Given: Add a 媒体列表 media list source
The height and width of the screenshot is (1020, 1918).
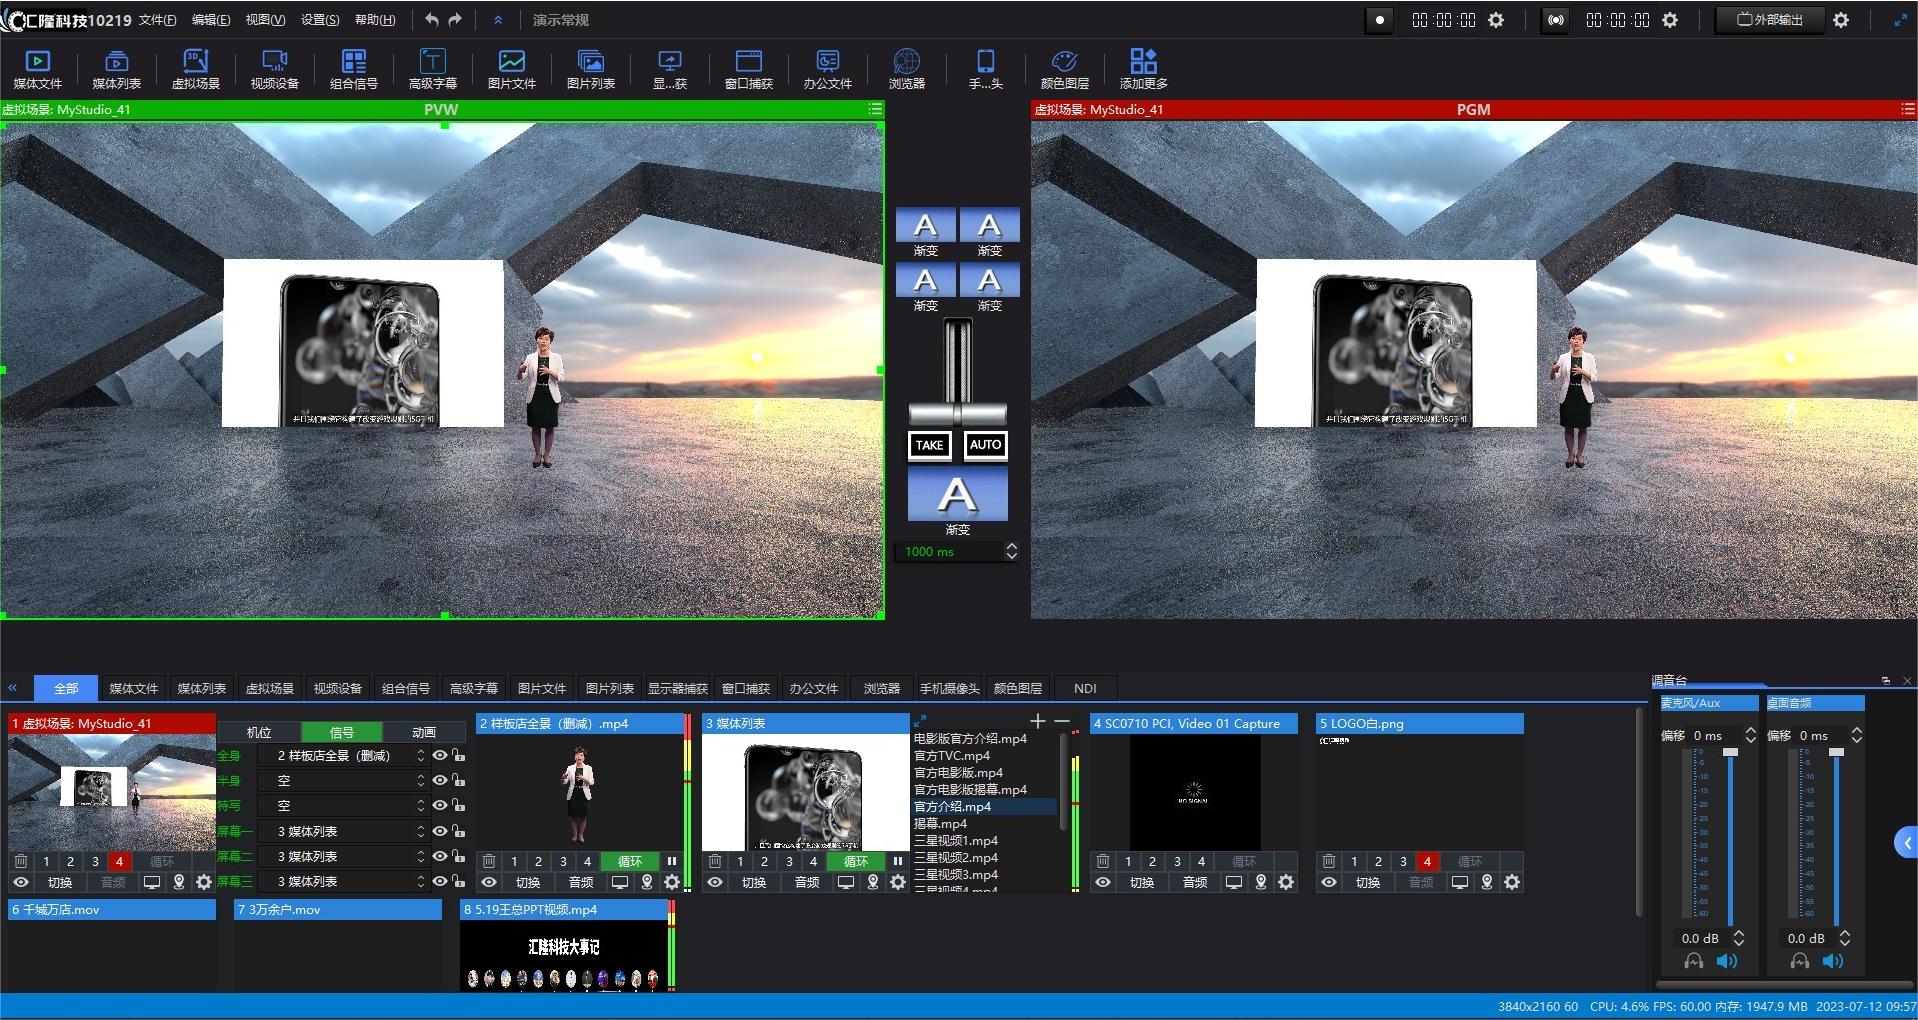Looking at the screenshot, I should coord(116,69).
